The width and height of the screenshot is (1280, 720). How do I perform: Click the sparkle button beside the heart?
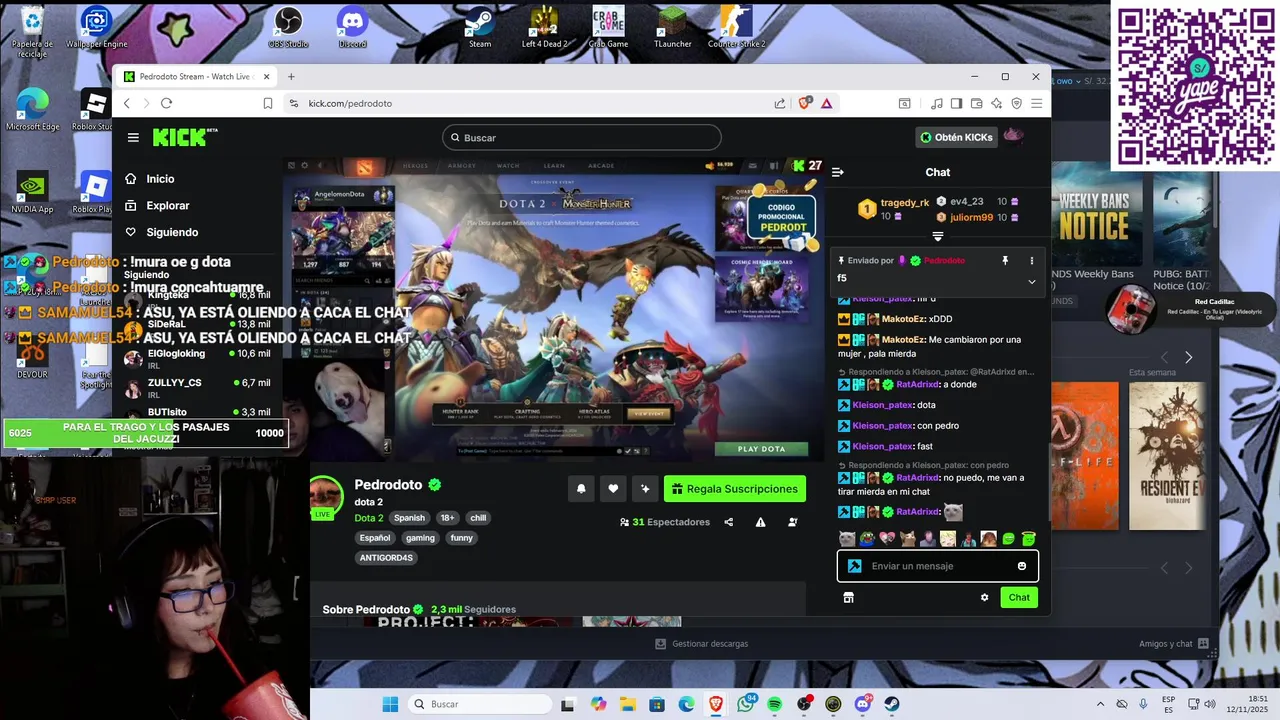tap(645, 489)
